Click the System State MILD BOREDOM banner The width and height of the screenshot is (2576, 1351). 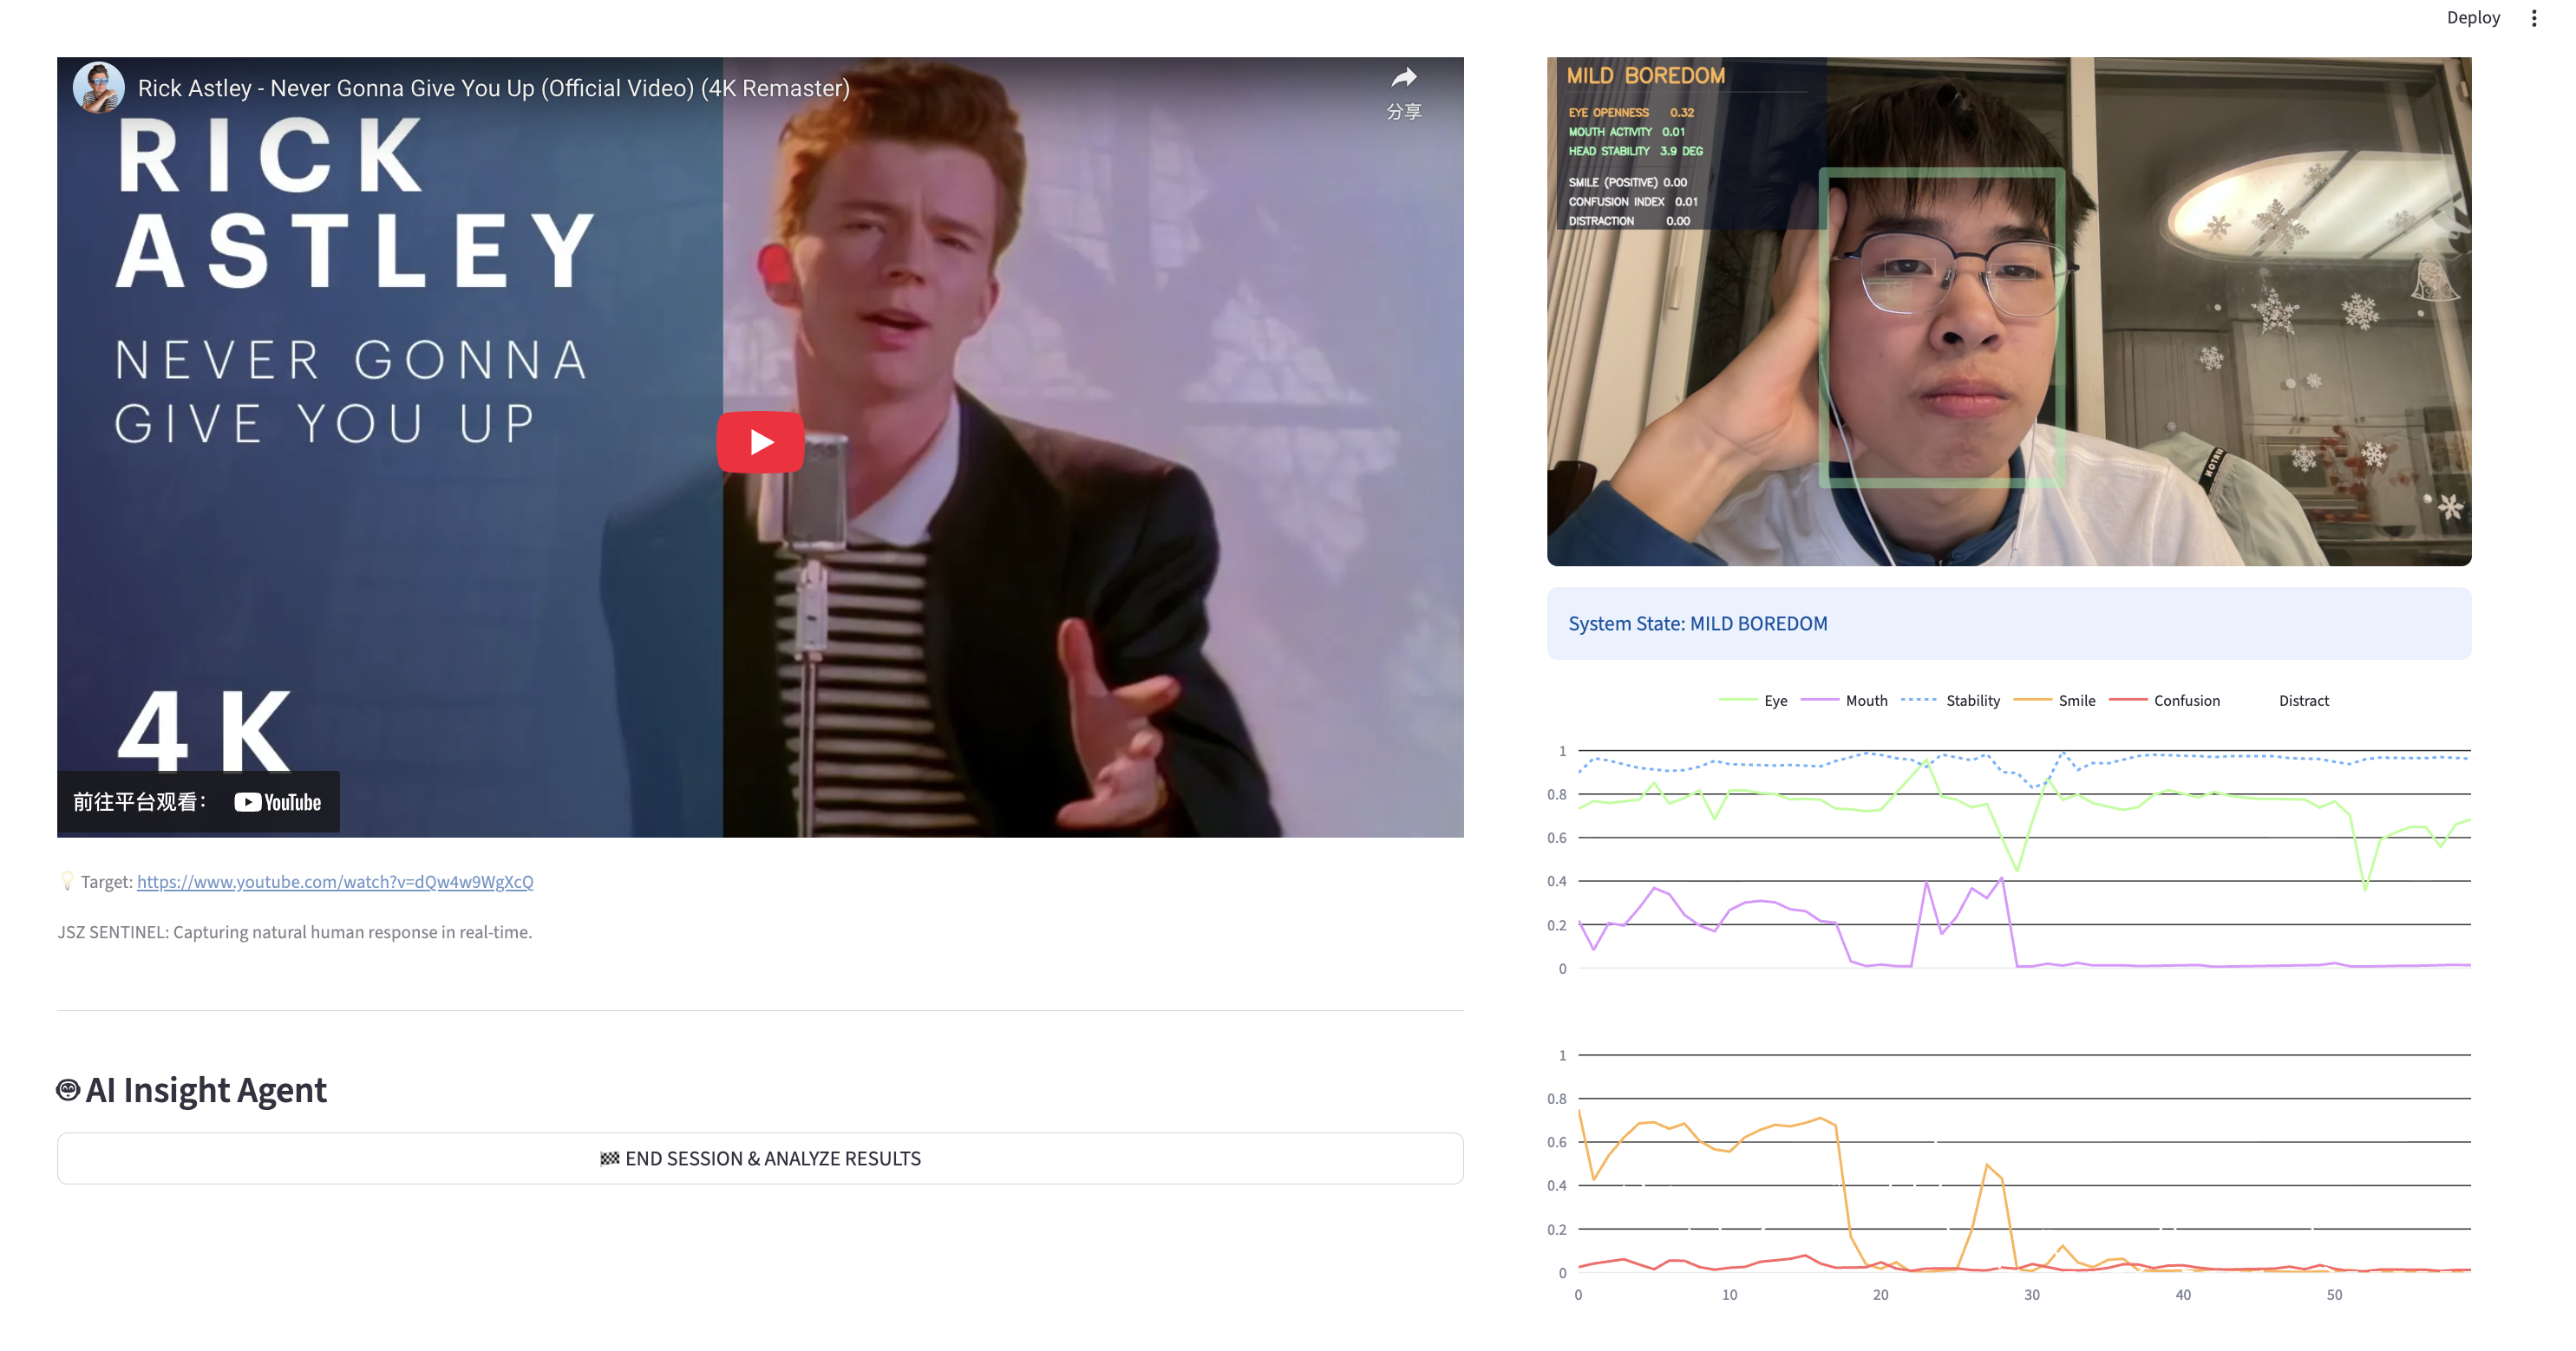point(2008,623)
